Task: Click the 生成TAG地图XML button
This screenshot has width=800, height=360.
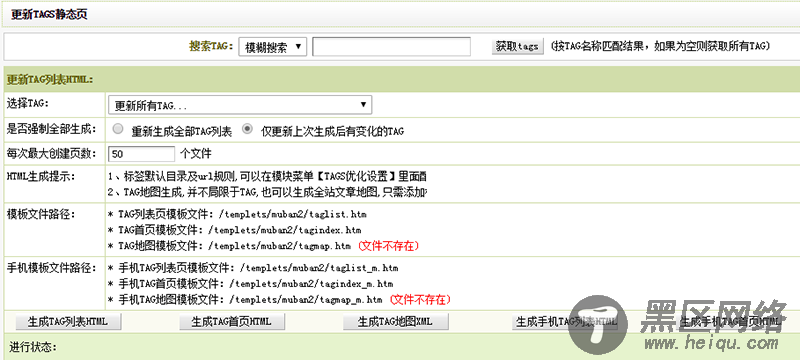Action: click(x=396, y=322)
